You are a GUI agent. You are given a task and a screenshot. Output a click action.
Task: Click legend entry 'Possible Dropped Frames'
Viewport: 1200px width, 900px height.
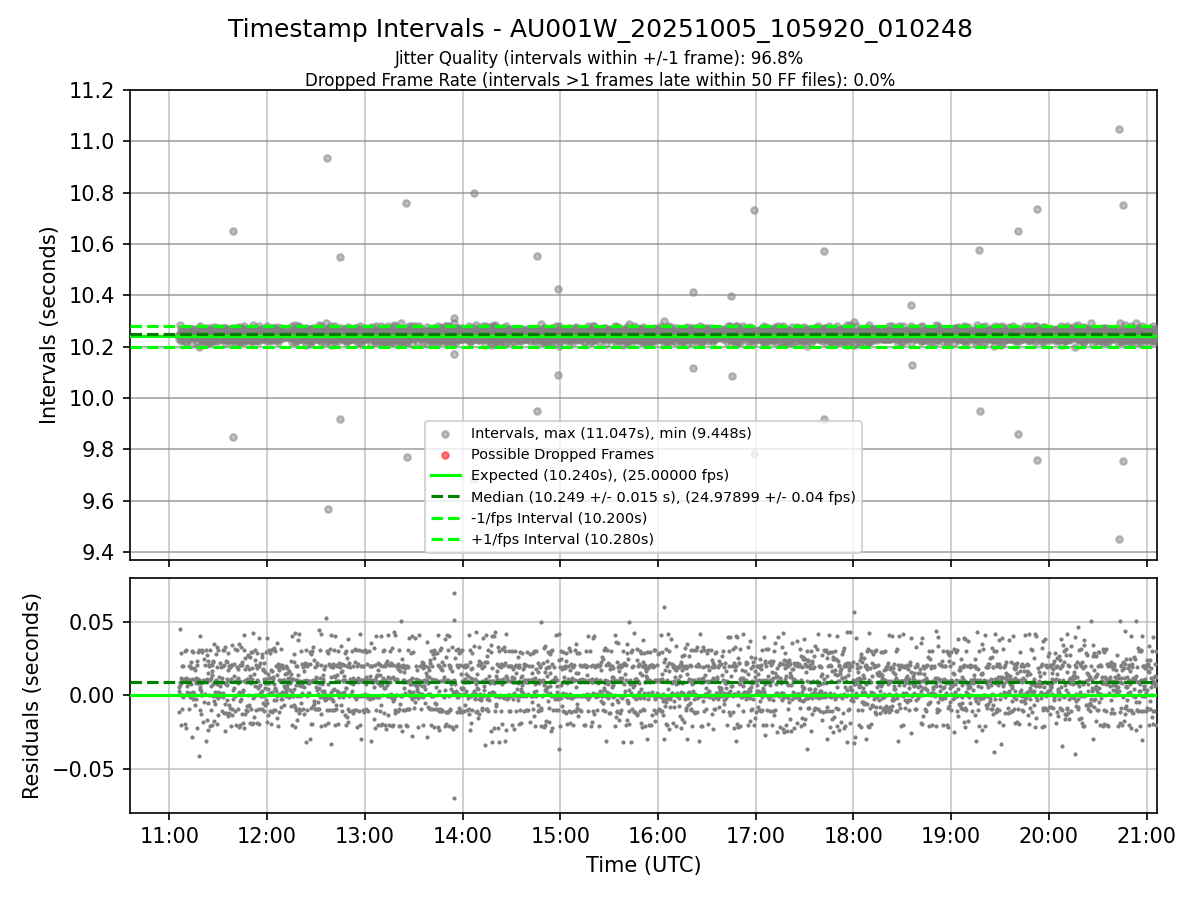tap(562, 454)
